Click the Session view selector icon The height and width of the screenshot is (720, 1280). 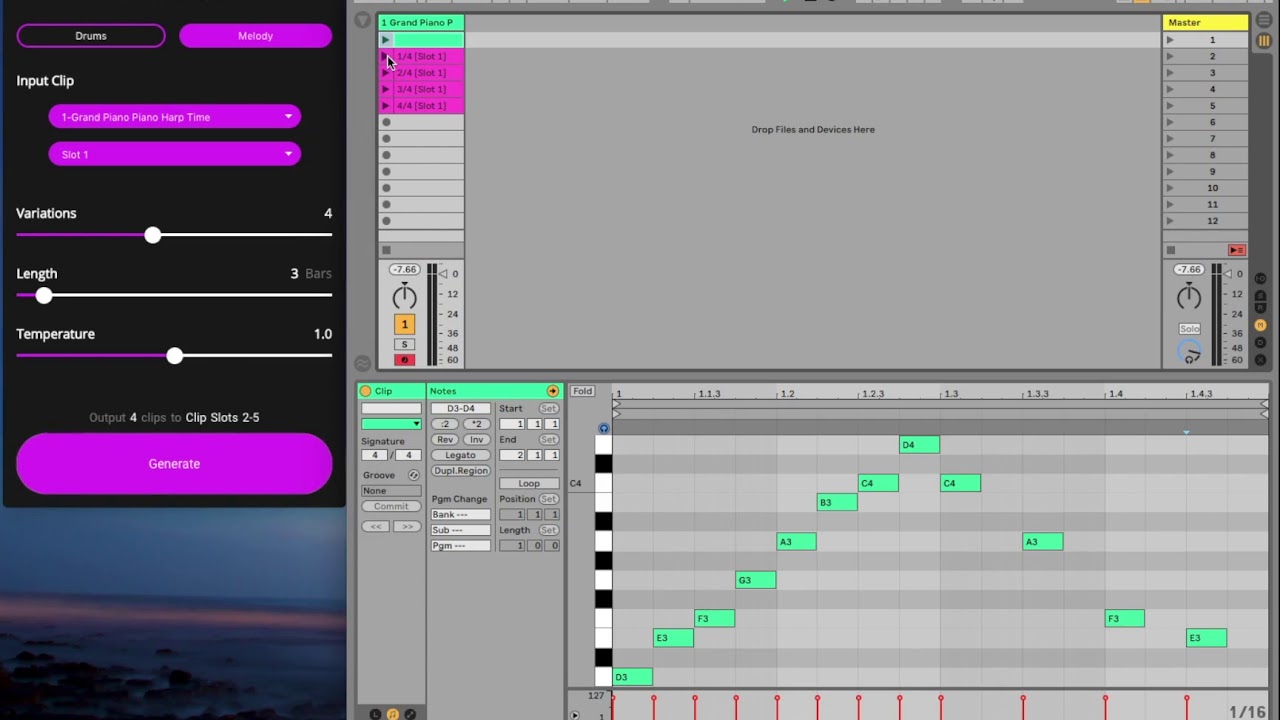pos(1264,41)
